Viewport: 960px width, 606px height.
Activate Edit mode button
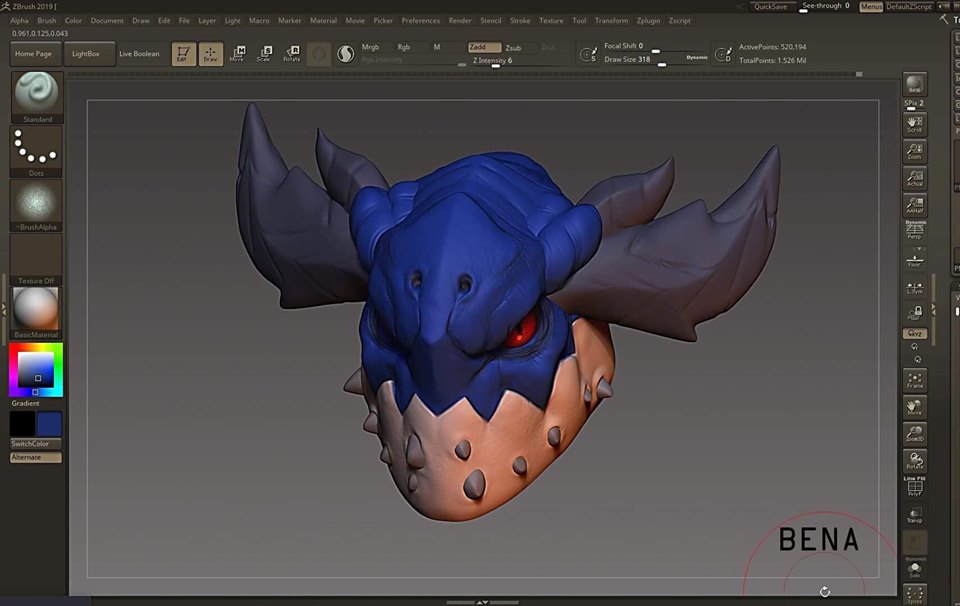(183, 54)
